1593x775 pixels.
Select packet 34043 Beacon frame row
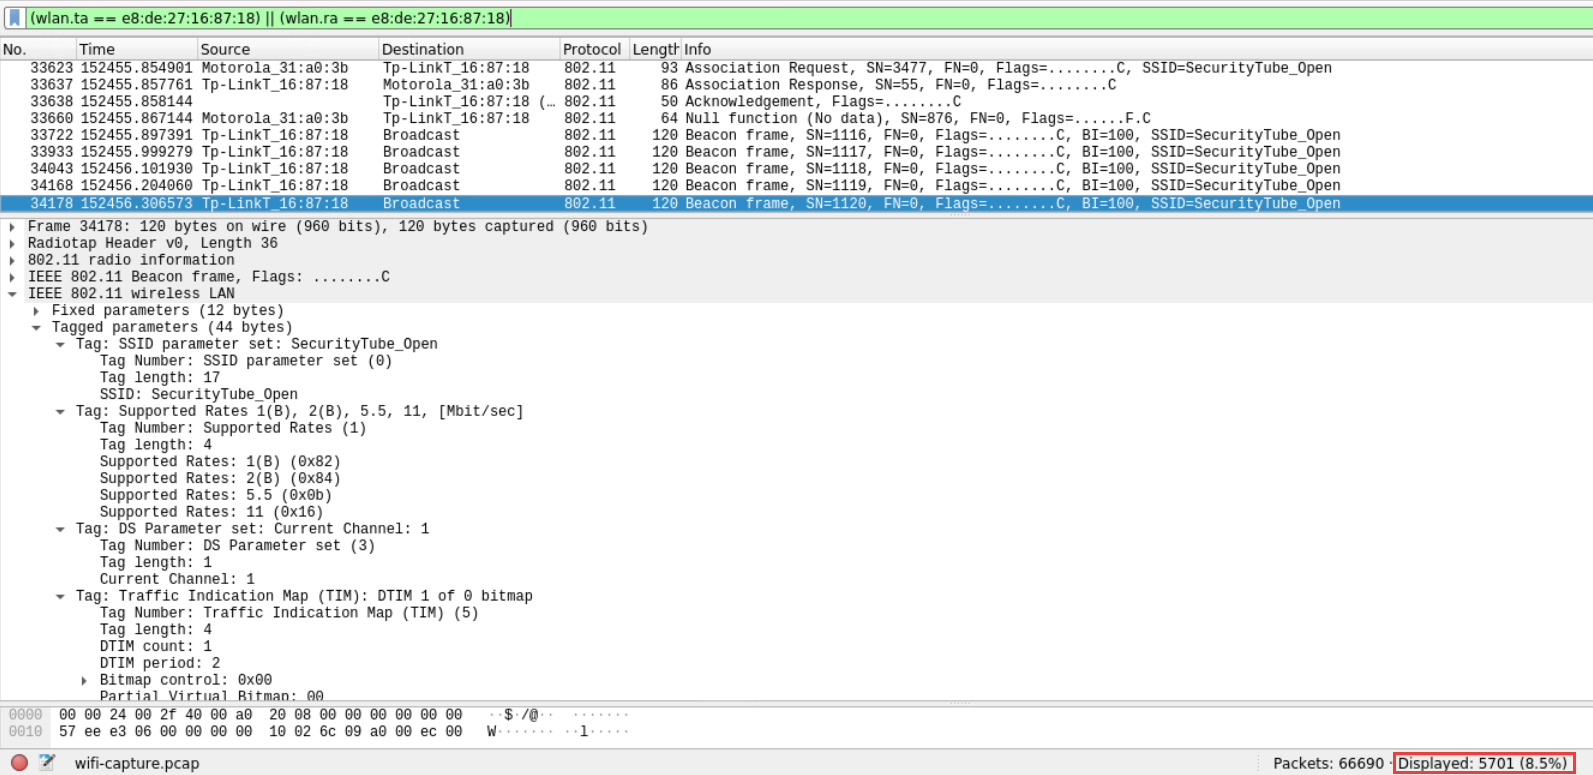[x=796, y=169]
